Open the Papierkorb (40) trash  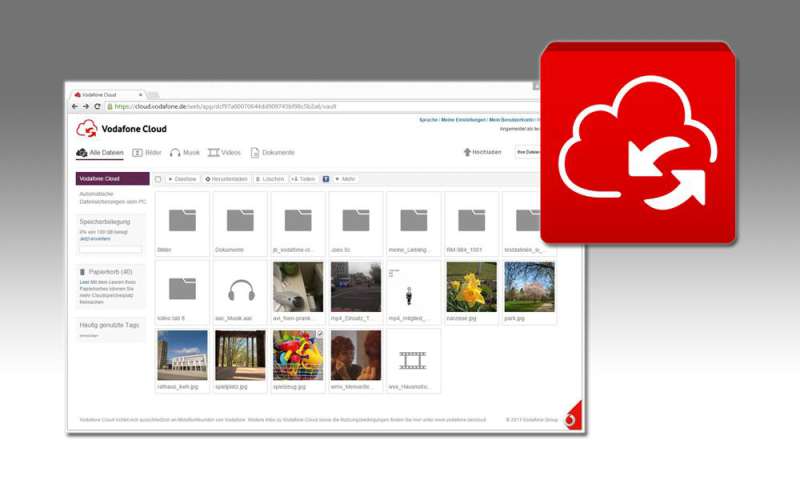[x=106, y=272]
